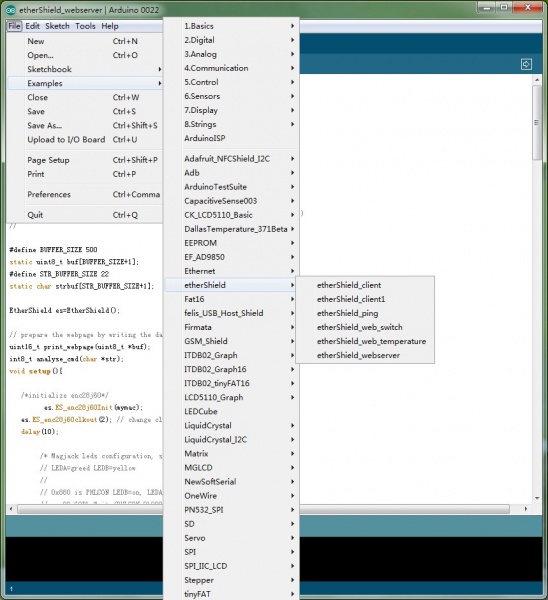Click the Arduino logo in title bar
The height and width of the screenshot is (600, 548).
(11, 10)
